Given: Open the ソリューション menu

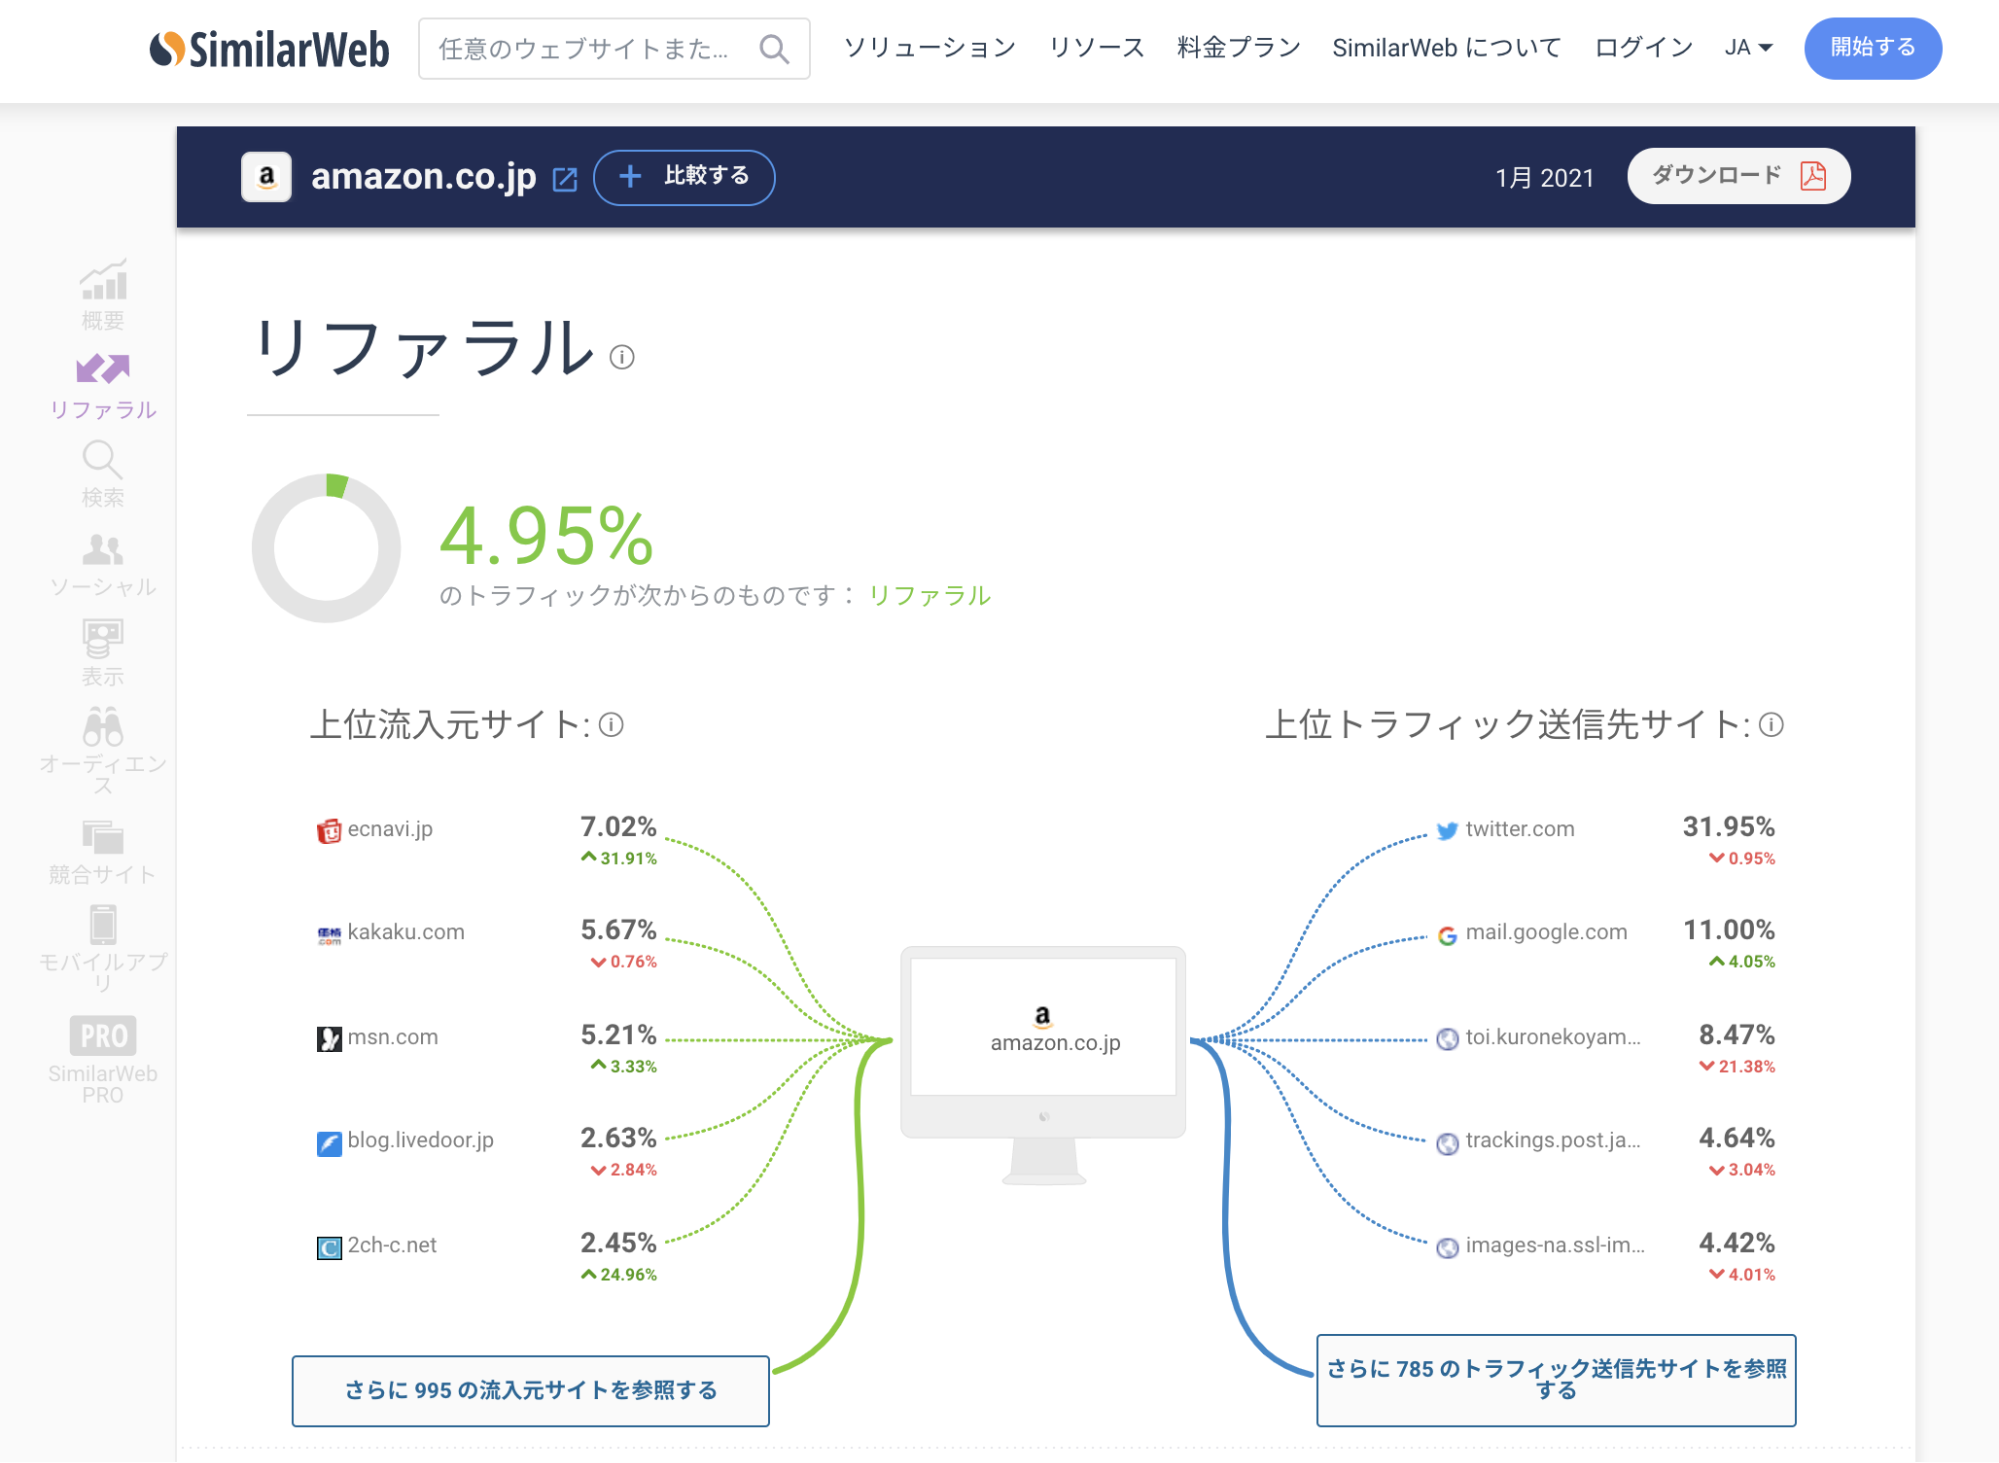Looking at the screenshot, I should click(x=929, y=47).
